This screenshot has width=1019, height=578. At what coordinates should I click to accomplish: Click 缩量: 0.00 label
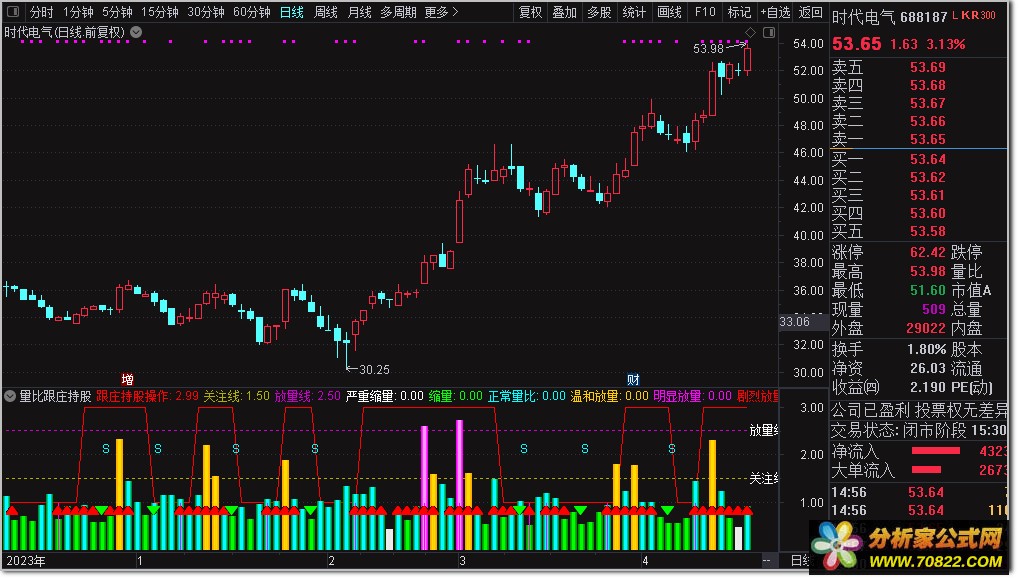[456, 395]
